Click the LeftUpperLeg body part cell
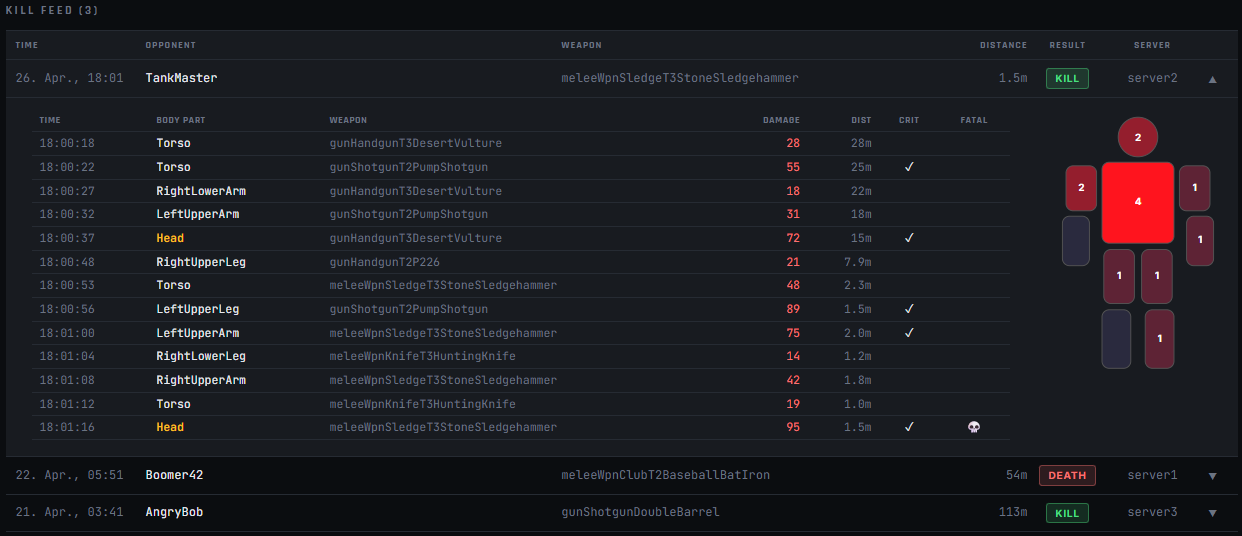 pyautogui.click(x=198, y=309)
